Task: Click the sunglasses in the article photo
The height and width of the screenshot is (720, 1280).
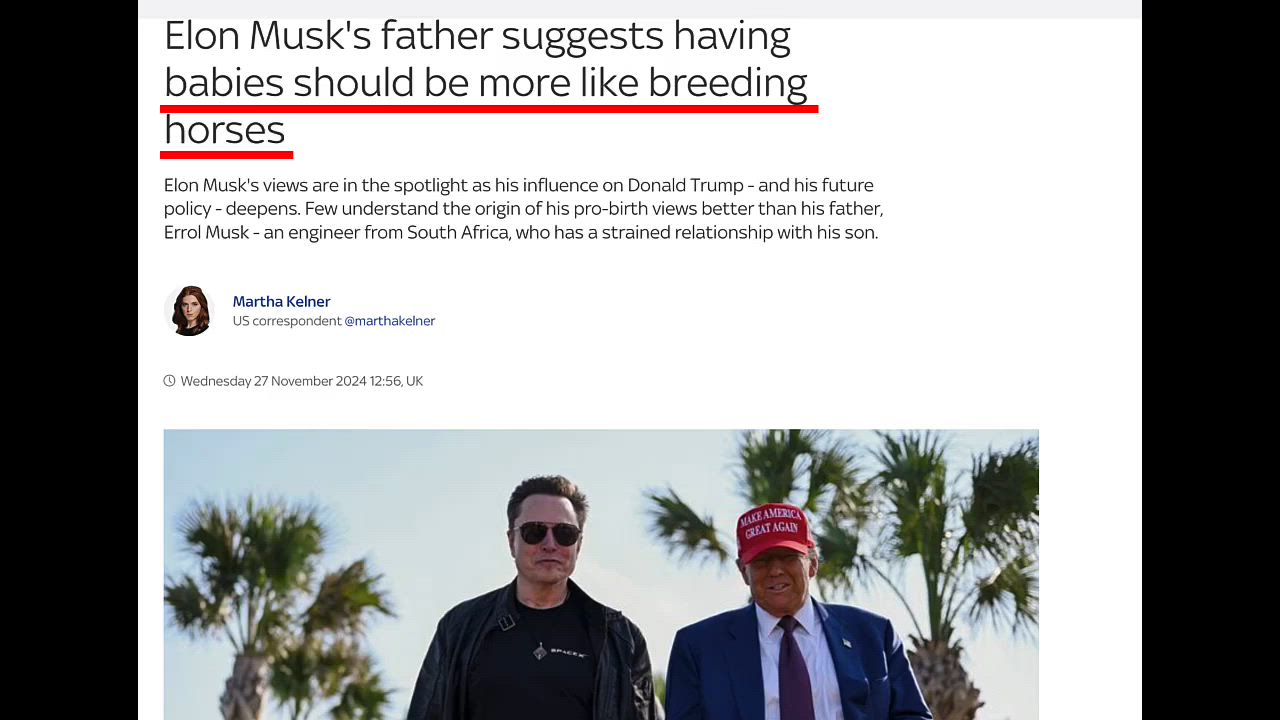Action: click(x=548, y=533)
